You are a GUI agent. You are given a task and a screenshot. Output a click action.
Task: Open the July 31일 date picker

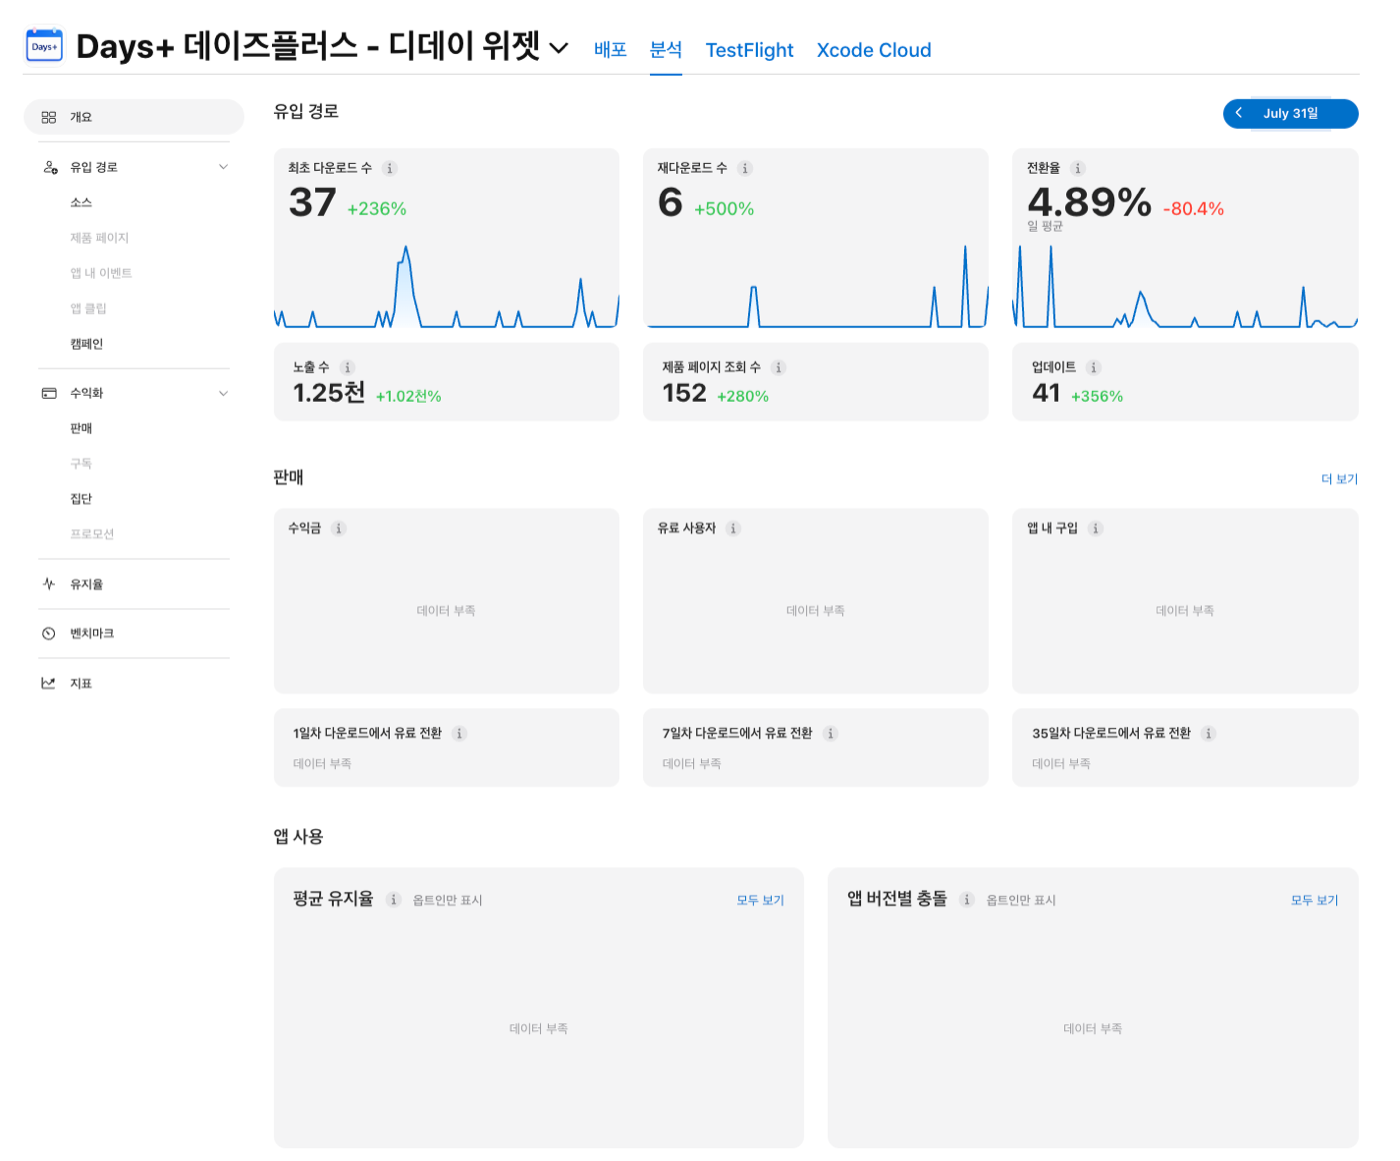[1291, 113]
